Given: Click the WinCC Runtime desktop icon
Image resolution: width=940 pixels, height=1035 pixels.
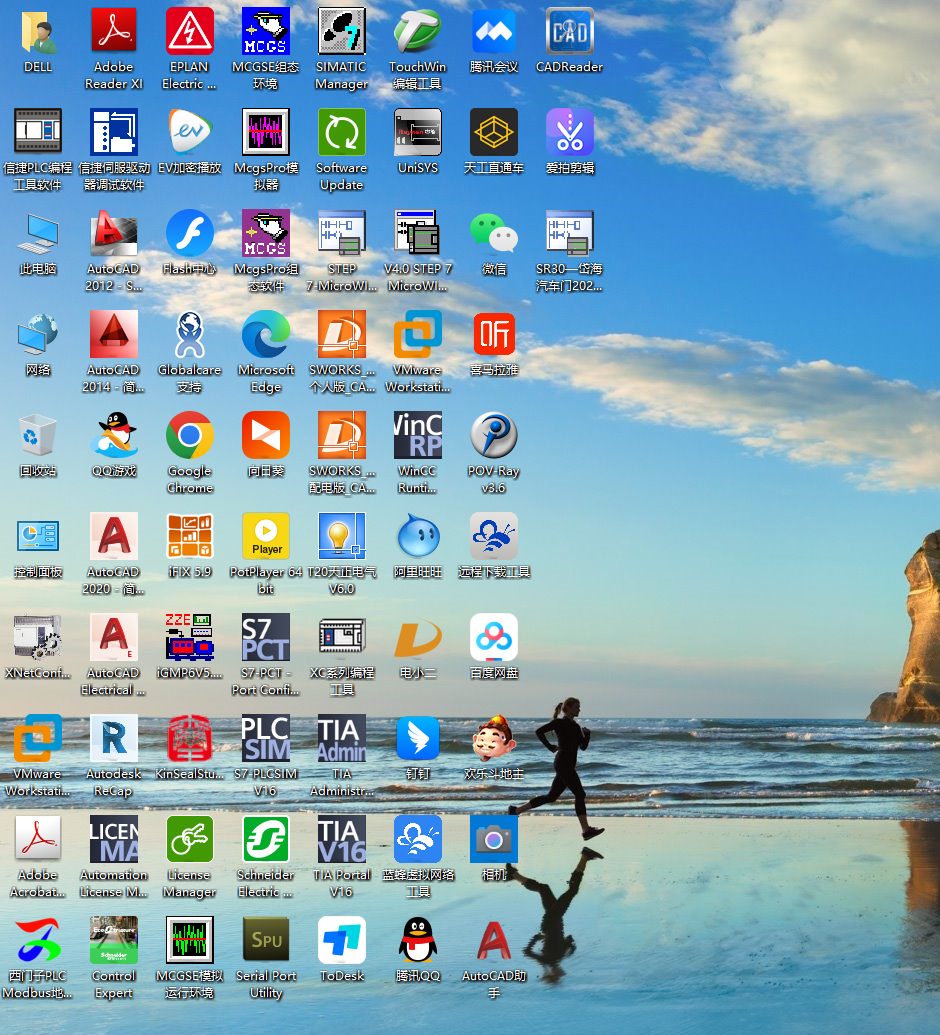Looking at the screenshot, I should pos(418,436).
